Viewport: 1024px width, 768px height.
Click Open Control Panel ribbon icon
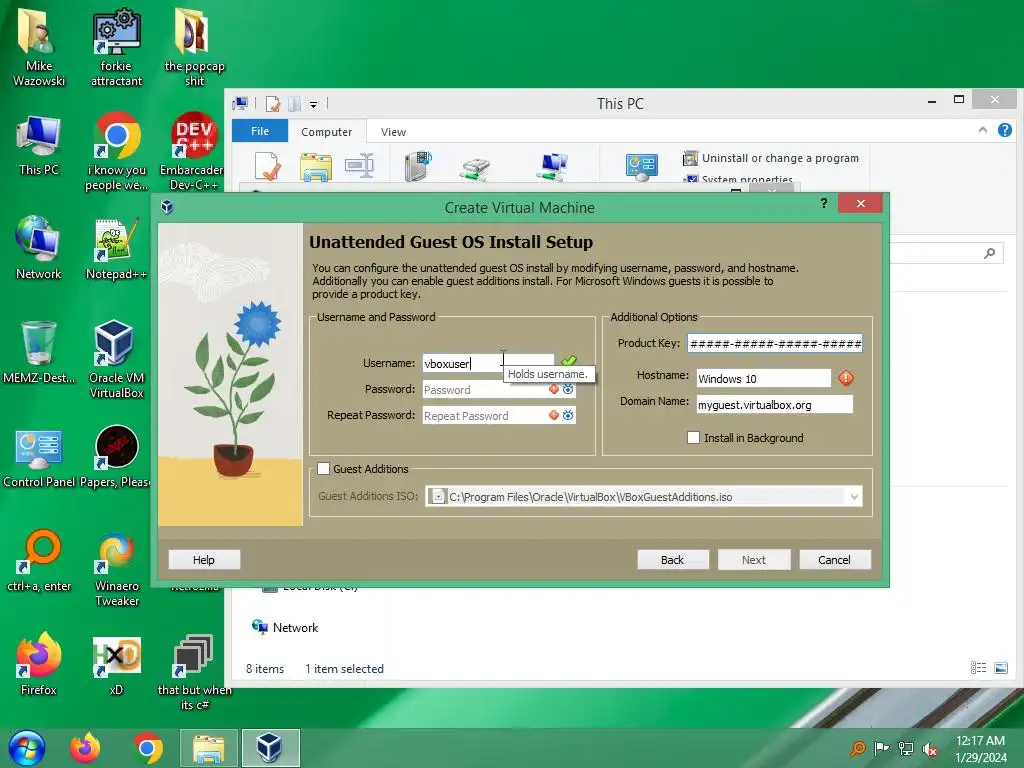coord(641,167)
